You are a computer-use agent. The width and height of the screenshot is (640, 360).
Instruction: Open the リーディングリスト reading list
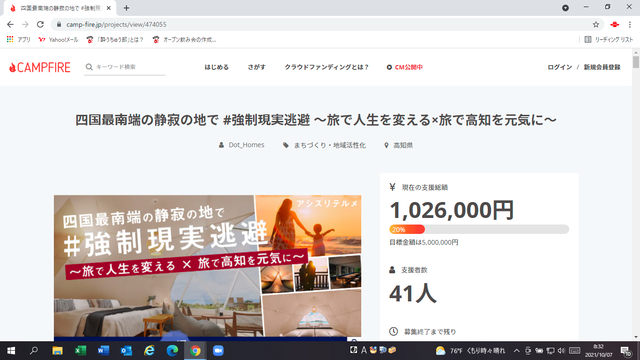609,40
